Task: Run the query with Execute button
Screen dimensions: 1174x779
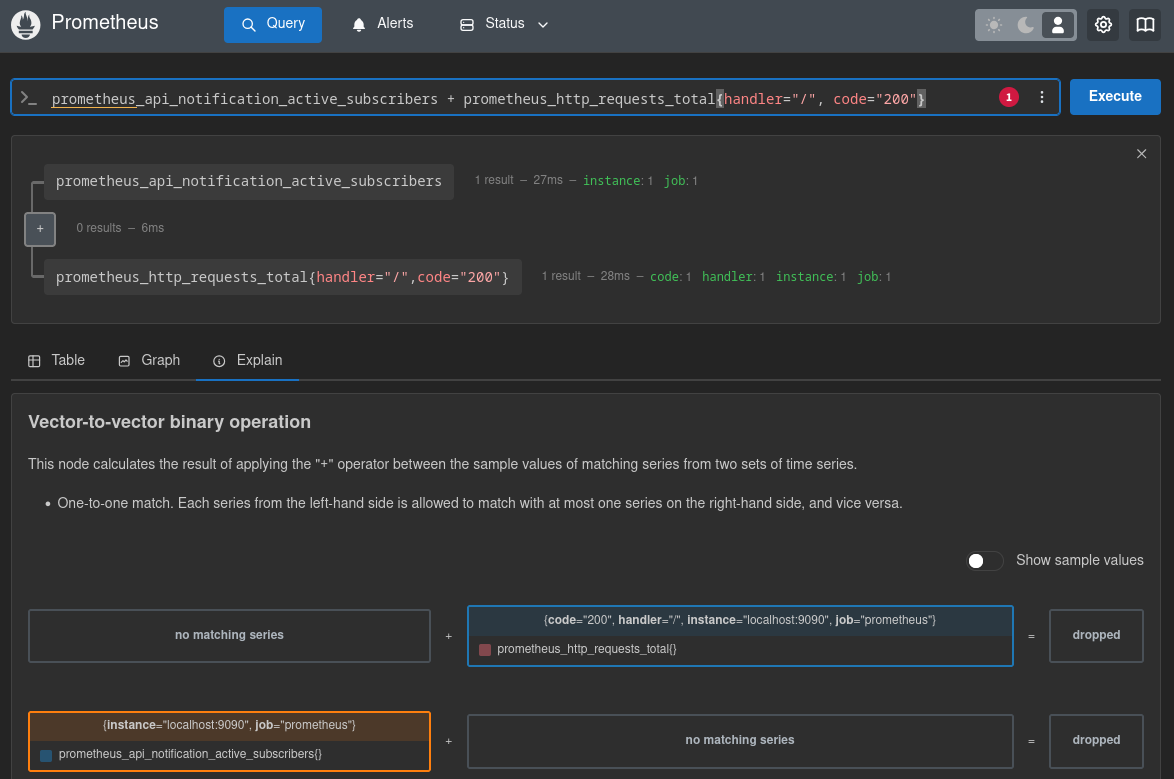Action: [x=1115, y=97]
